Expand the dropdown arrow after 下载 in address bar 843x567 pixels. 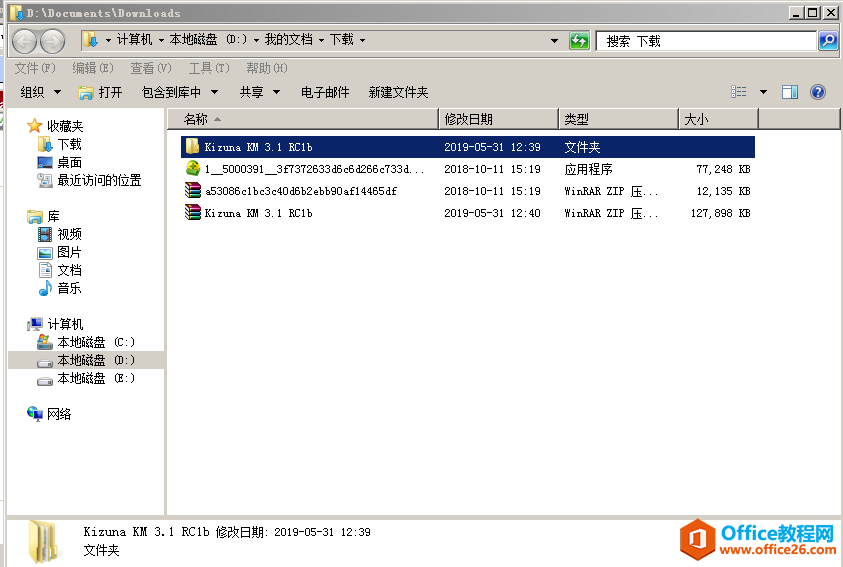[x=362, y=40]
